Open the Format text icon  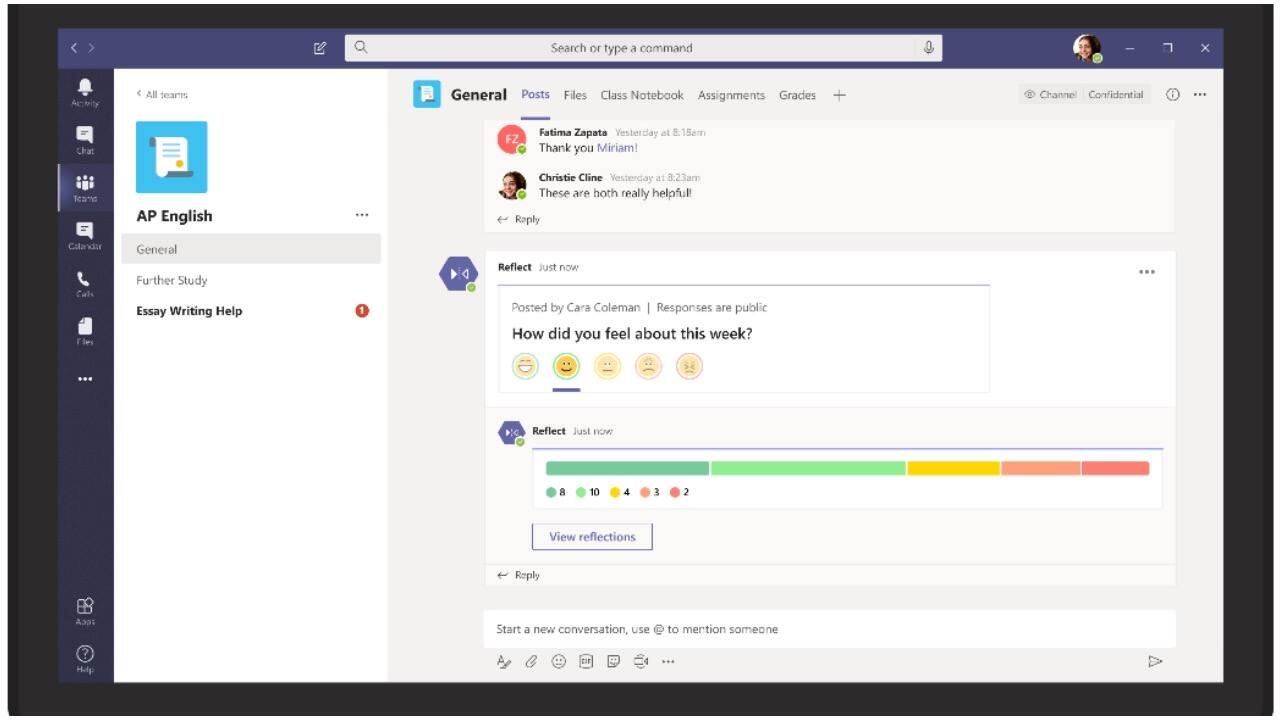[x=504, y=661]
